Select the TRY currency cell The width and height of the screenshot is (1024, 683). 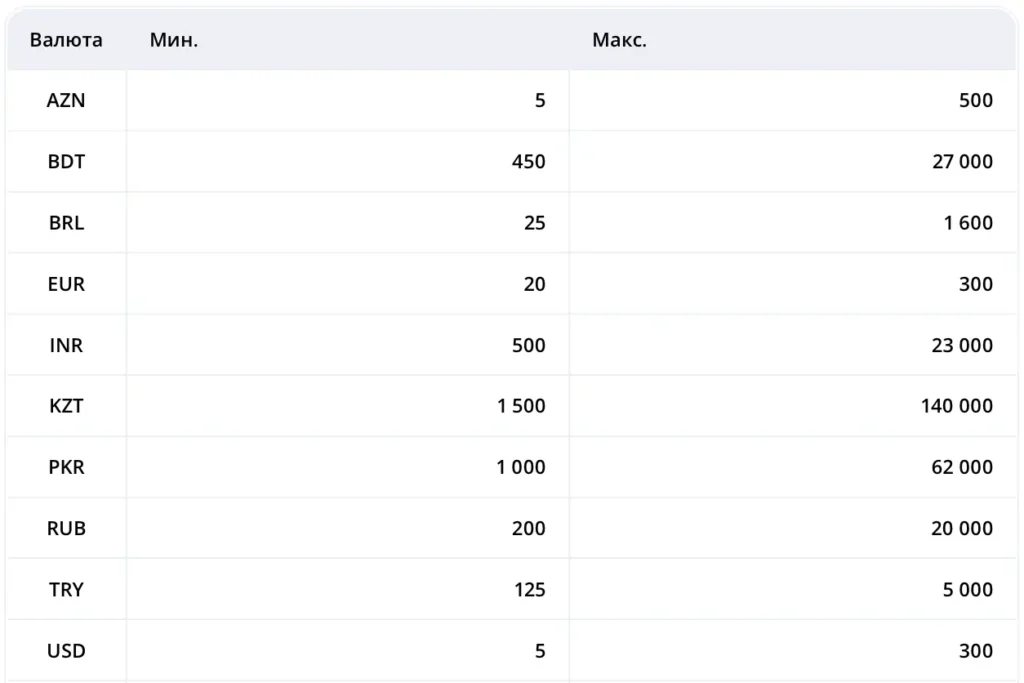coord(66,589)
